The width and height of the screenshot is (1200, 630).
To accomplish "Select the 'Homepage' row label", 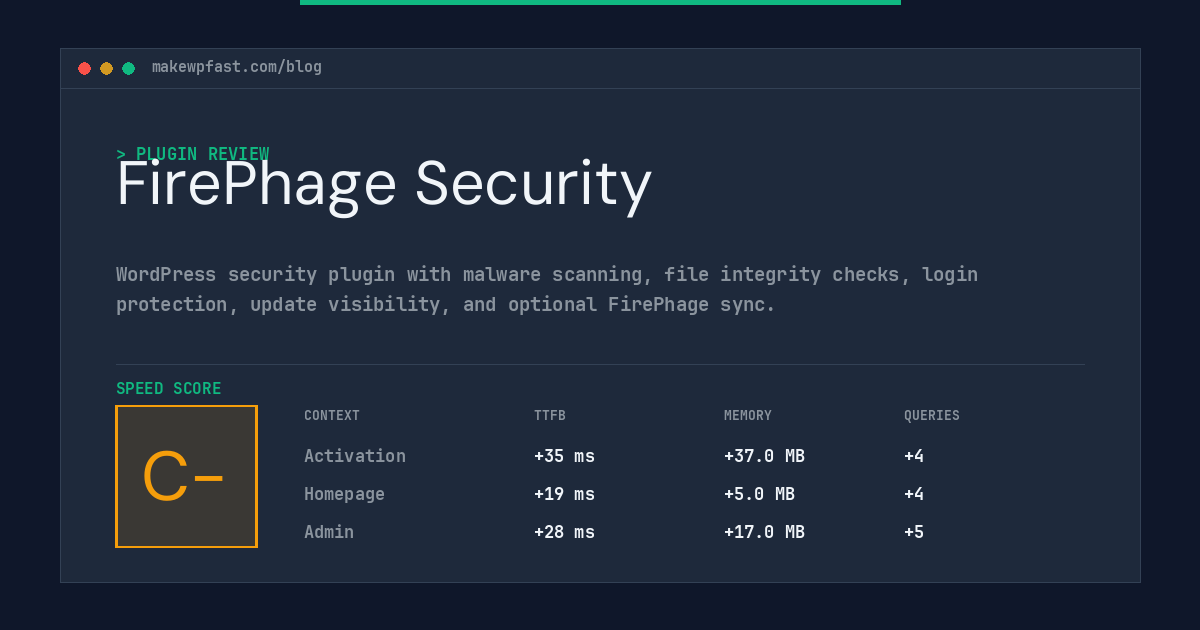I will (344, 494).
